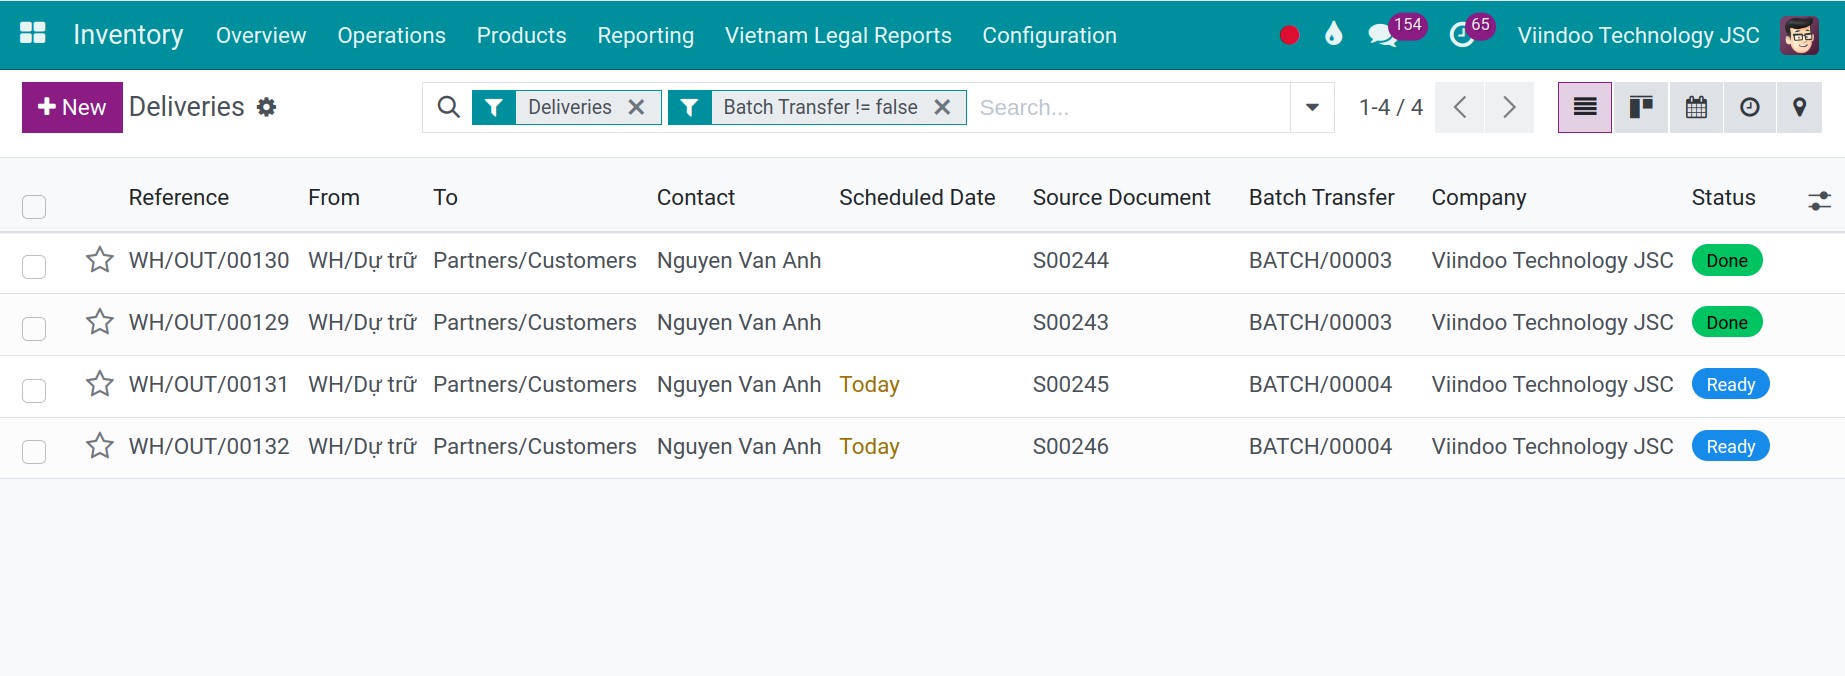Click the funnel icon on the Batch Transfer facet

pos(689,107)
